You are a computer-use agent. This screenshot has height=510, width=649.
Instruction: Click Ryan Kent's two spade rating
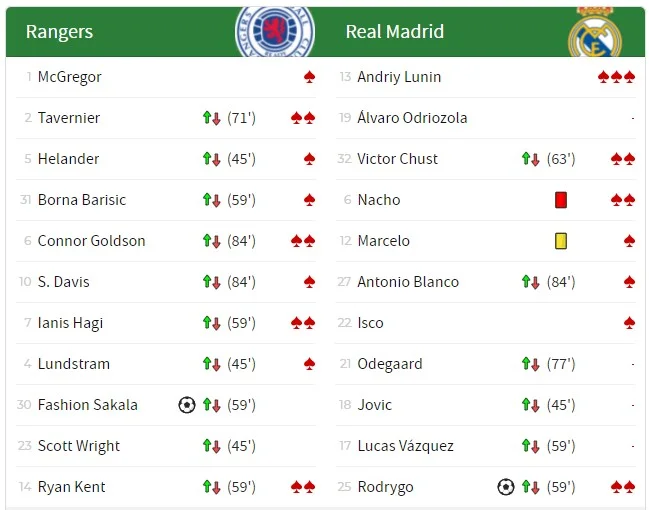(303, 487)
